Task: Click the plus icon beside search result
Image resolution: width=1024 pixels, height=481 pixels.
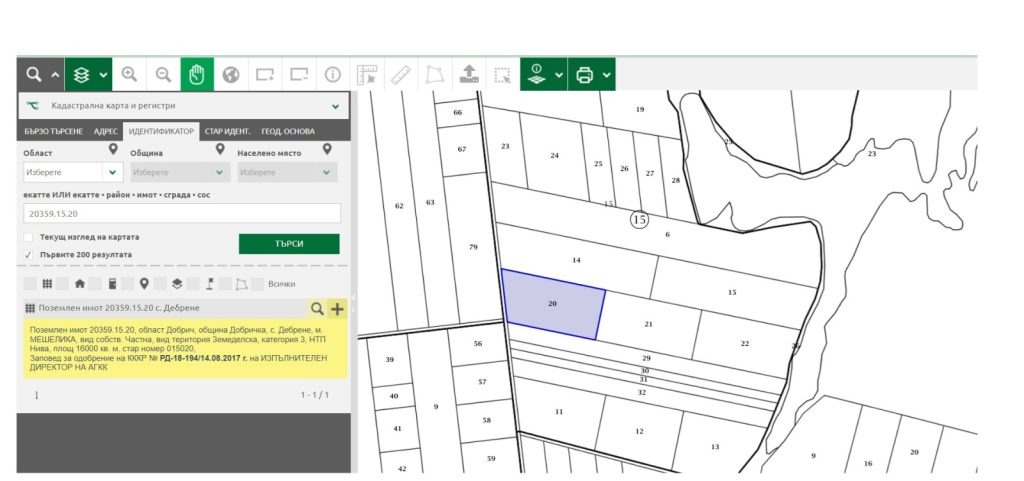Action: 337,309
